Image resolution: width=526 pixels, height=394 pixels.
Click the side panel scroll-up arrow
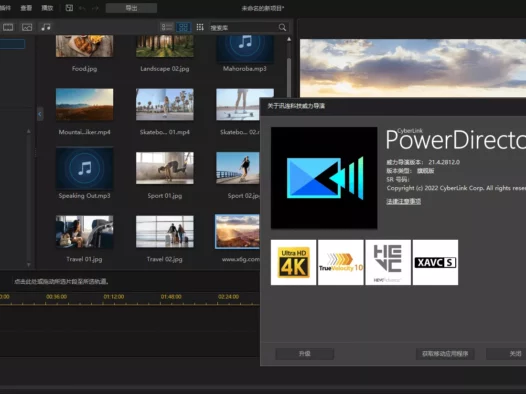point(29,131)
